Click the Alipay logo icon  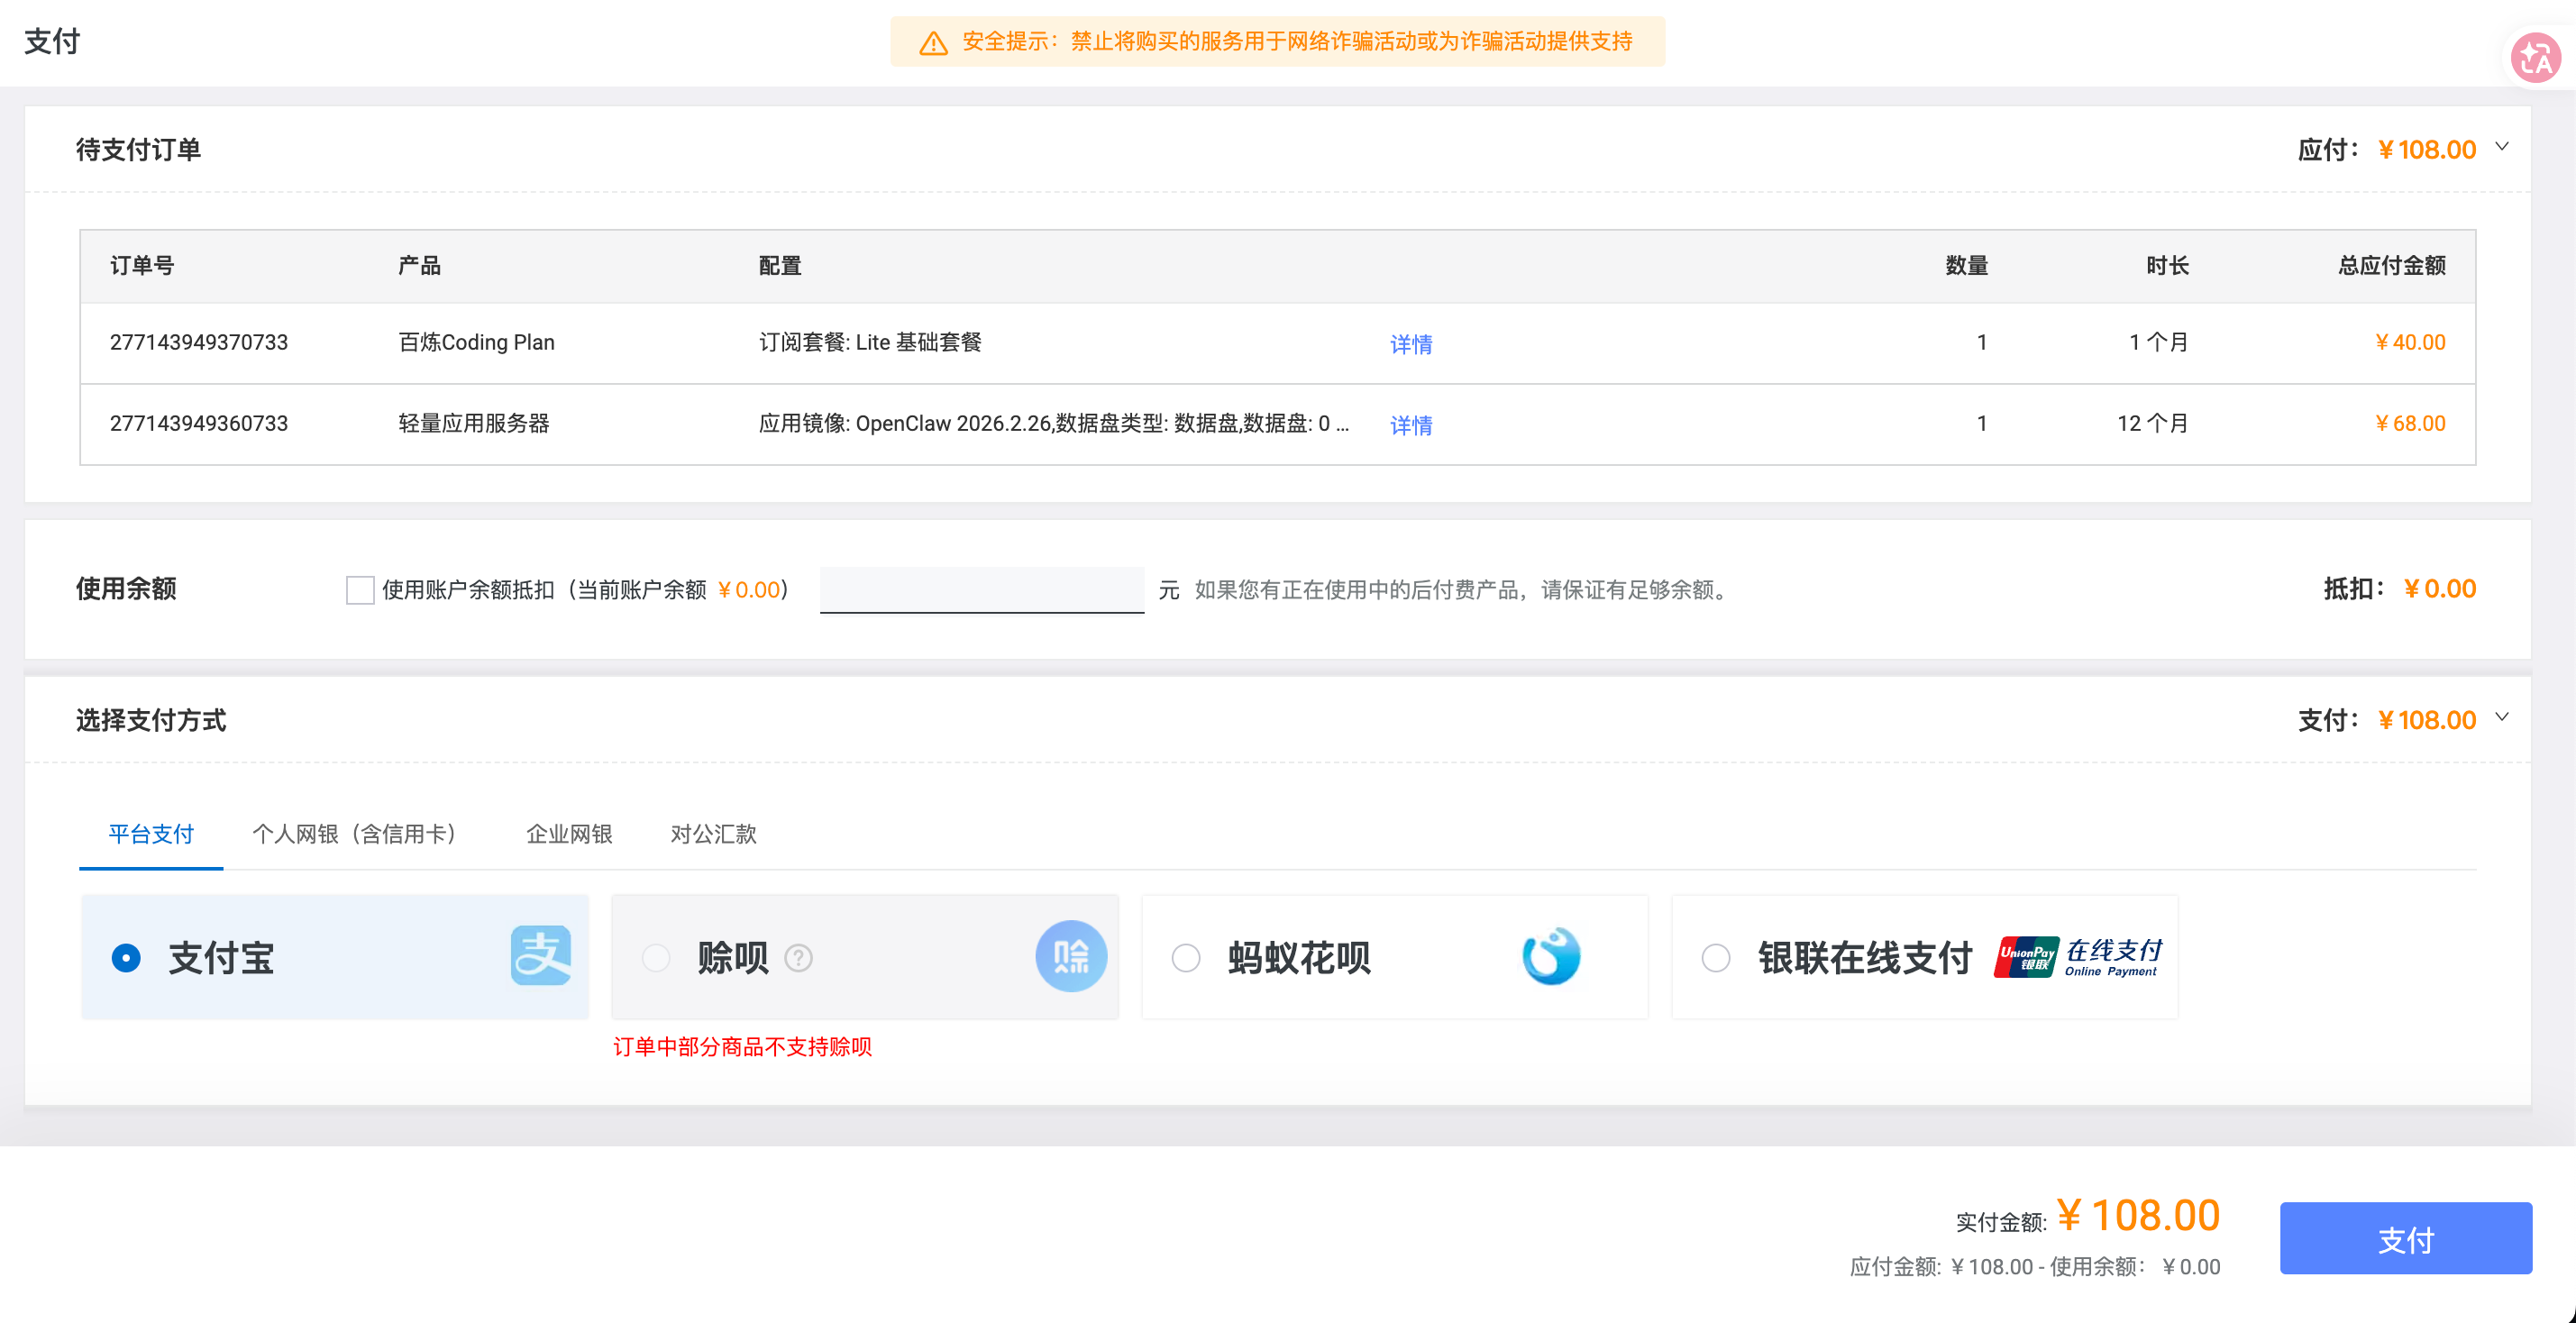point(540,956)
